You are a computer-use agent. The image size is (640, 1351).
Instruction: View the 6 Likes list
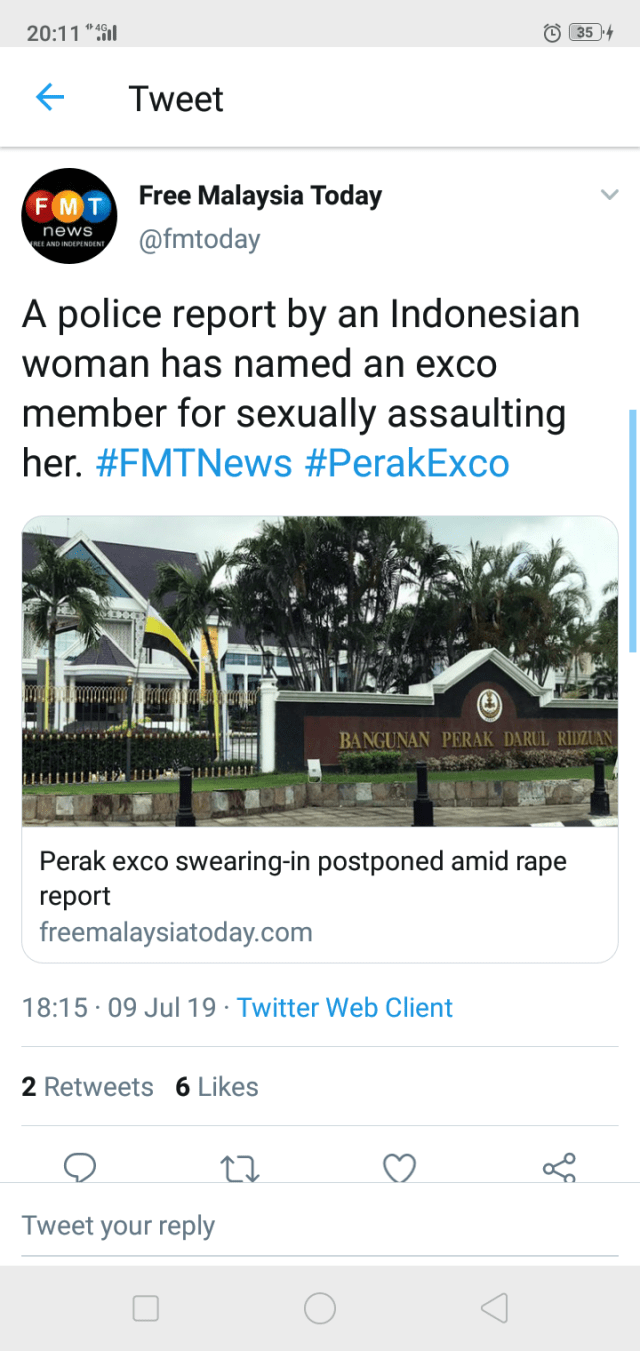217,1087
